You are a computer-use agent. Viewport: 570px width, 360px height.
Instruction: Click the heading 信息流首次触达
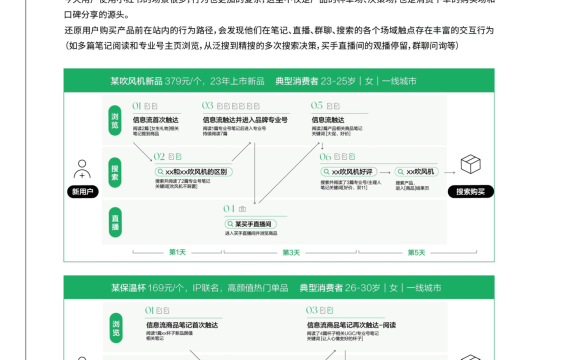pyautogui.click(x=156, y=120)
